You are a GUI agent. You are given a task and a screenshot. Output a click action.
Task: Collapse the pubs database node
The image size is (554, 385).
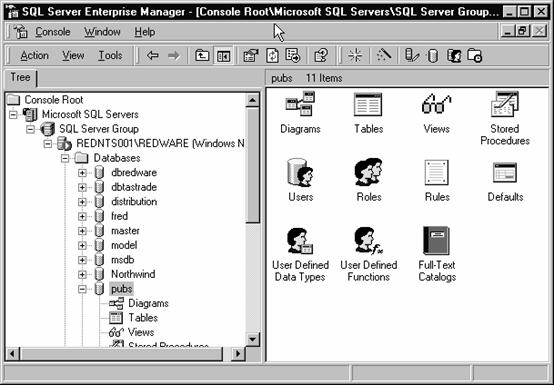[82, 289]
